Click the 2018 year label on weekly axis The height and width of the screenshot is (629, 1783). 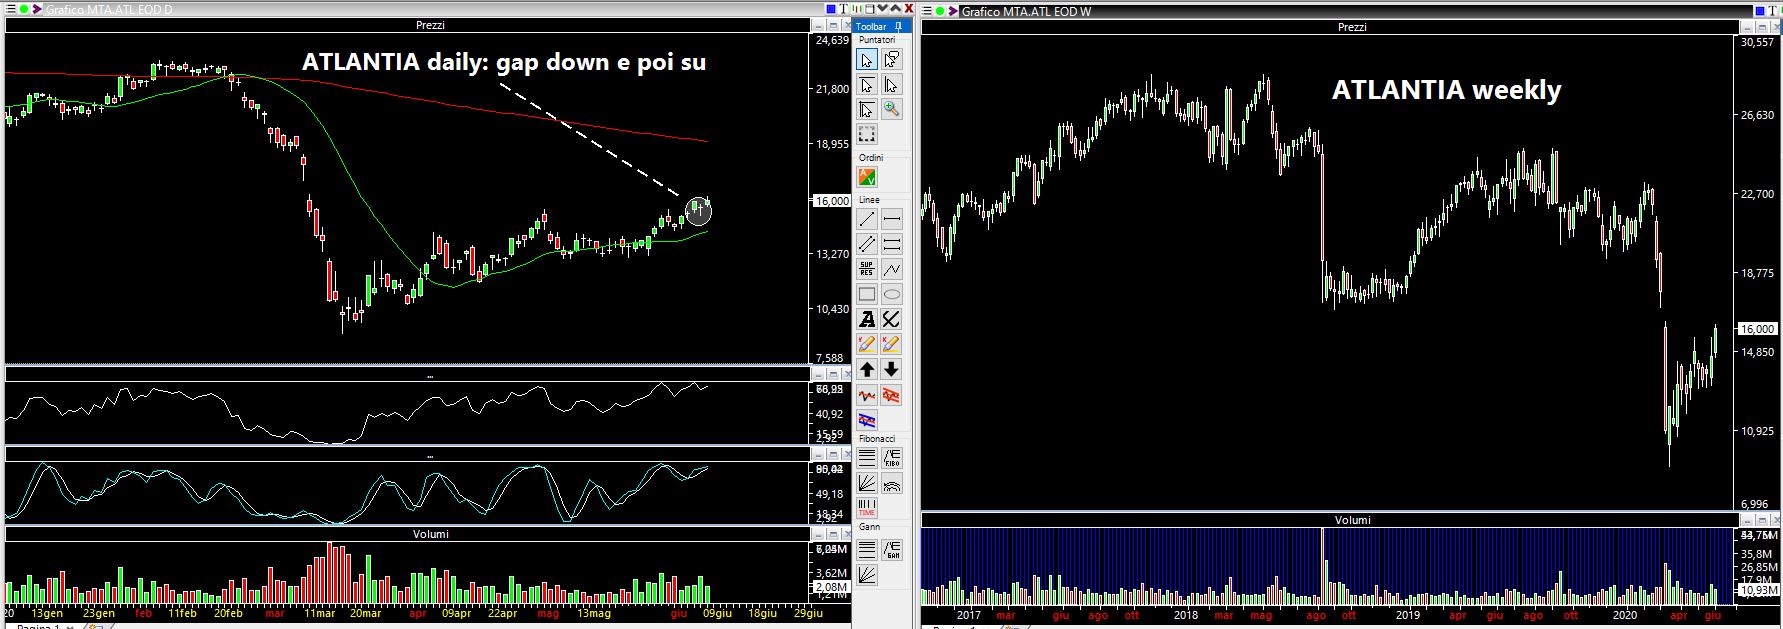click(x=1186, y=615)
